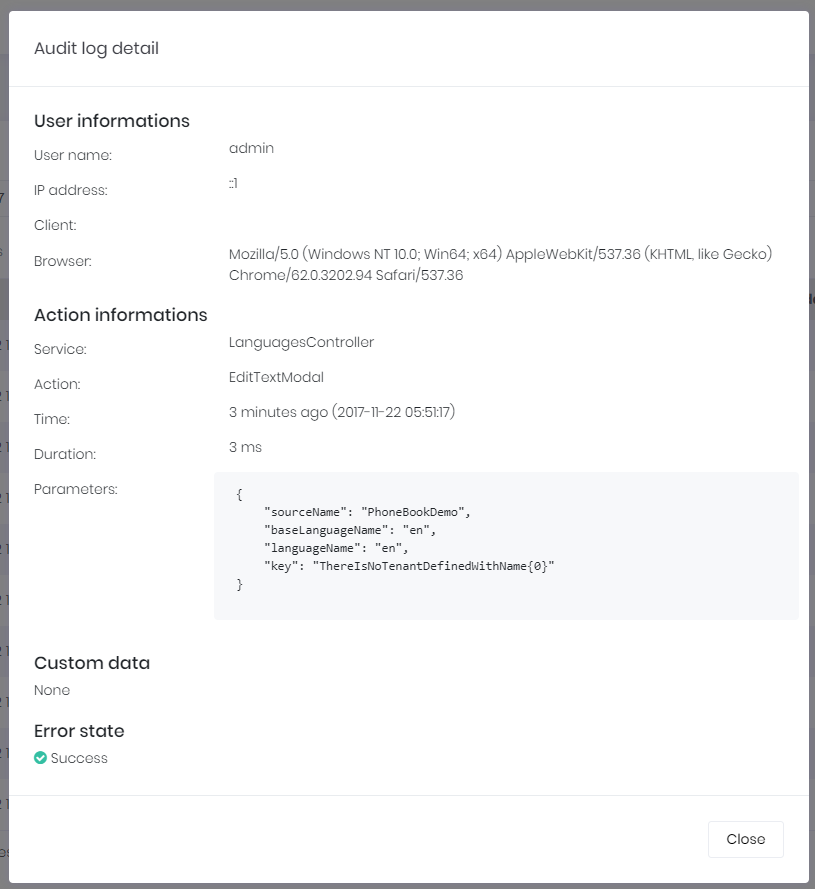The image size is (815, 889).
Task: Click the Audit log detail title
Action: click(x=97, y=48)
